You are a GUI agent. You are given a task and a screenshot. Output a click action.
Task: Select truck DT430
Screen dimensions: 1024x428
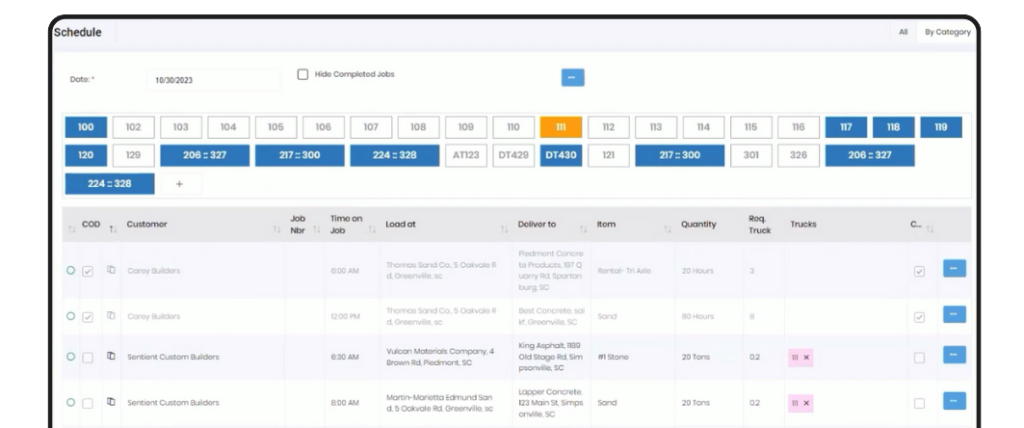[561, 156]
